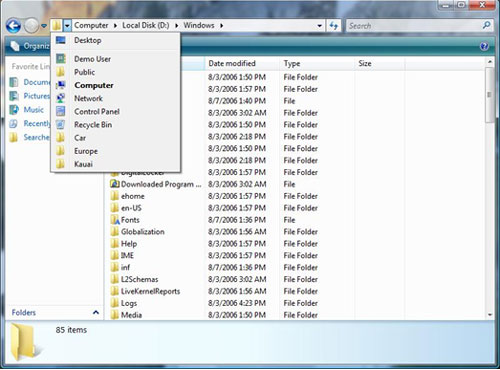Screen dimensions: 500x370
Task: Click the blue Back arrow button
Action: pyautogui.click(x=13, y=26)
